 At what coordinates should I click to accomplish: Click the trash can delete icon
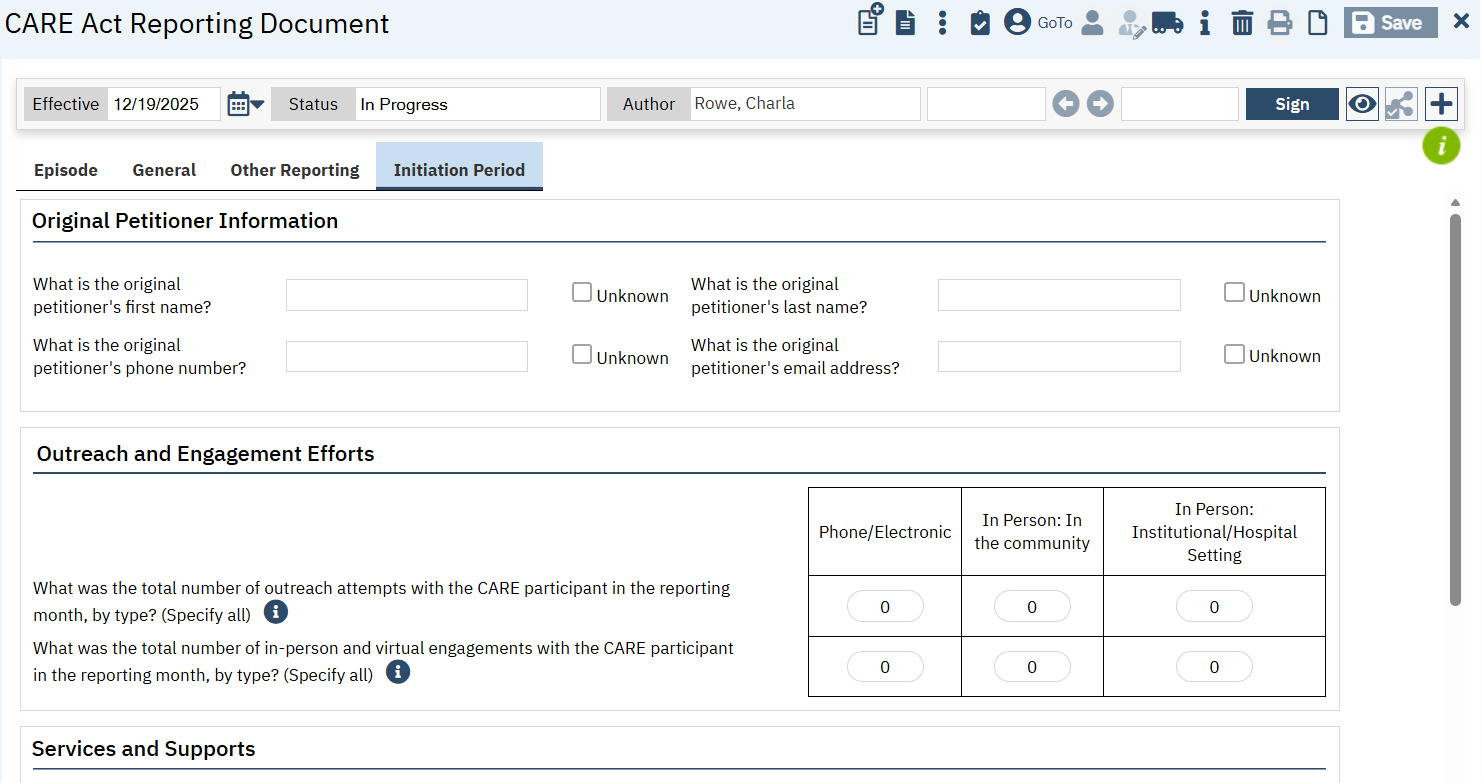click(x=1242, y=23)
